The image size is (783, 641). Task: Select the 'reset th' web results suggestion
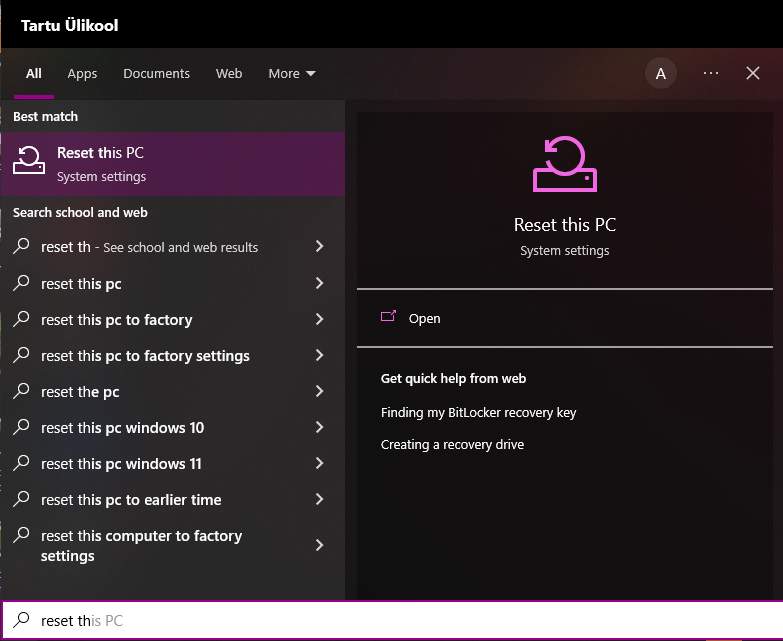coord(173,247)
